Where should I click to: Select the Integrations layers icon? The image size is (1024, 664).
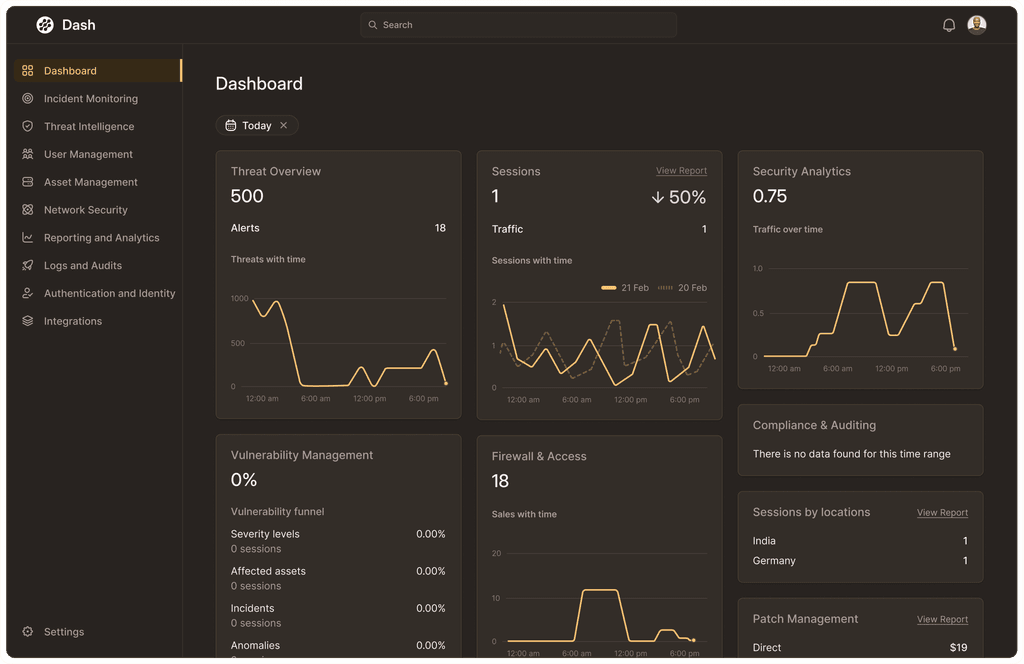point(27,321)
